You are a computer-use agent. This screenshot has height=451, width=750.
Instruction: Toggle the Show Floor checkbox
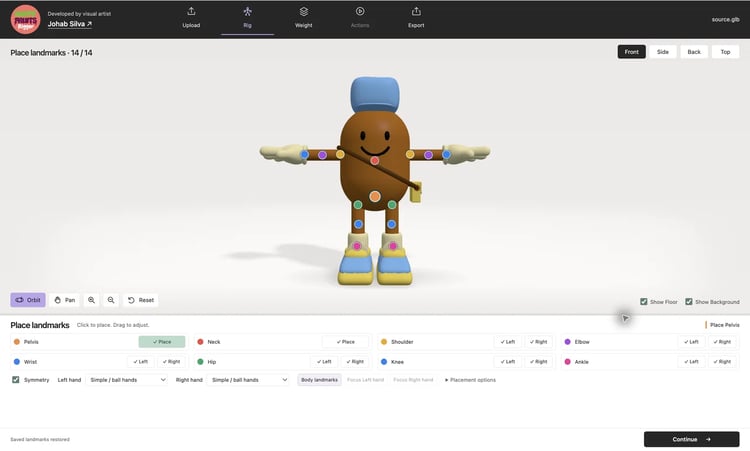tap(643, 302)
